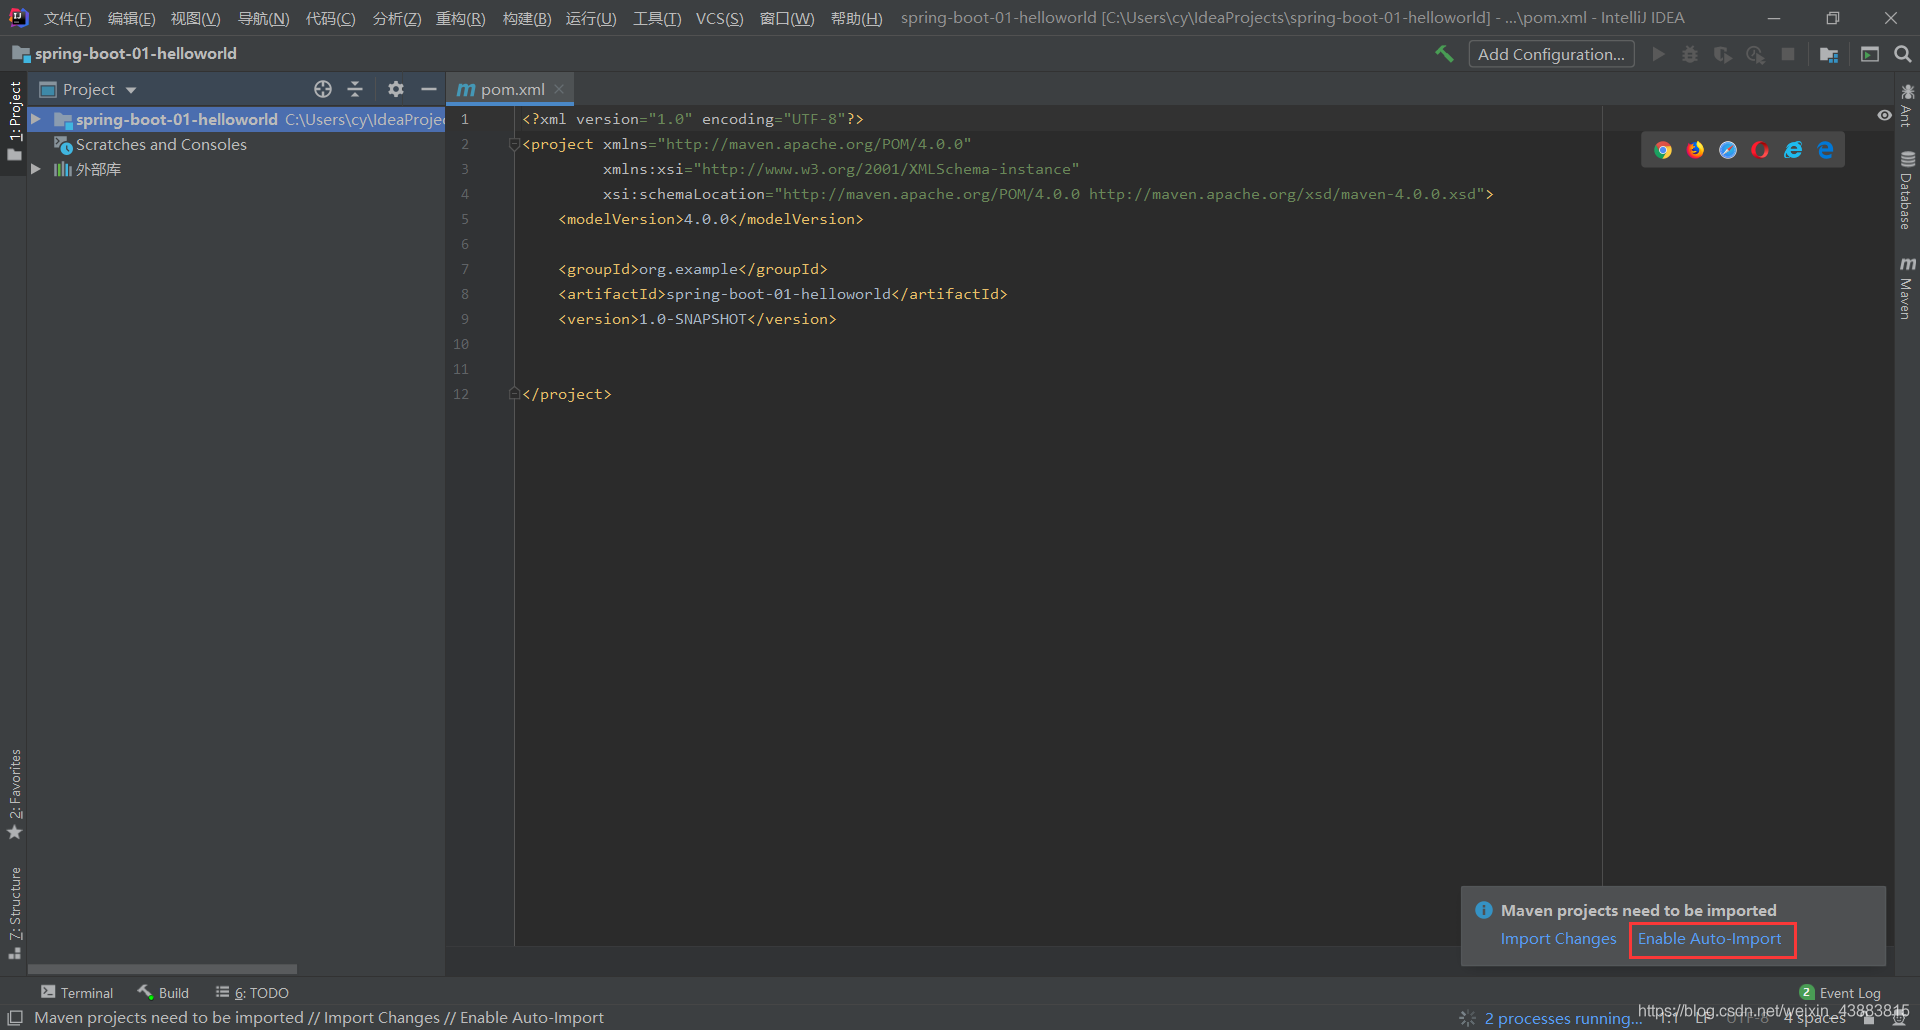Open the Project Structure folder icon
This screenshot has height=1030, width=1920.
click(1829, 54)
